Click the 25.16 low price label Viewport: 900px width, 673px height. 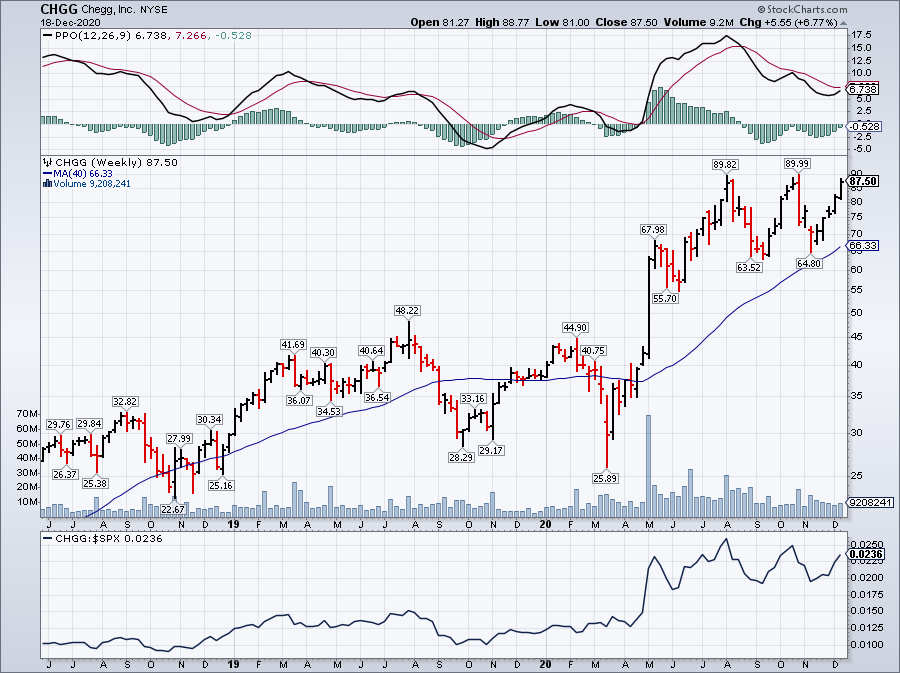point(221,485)
